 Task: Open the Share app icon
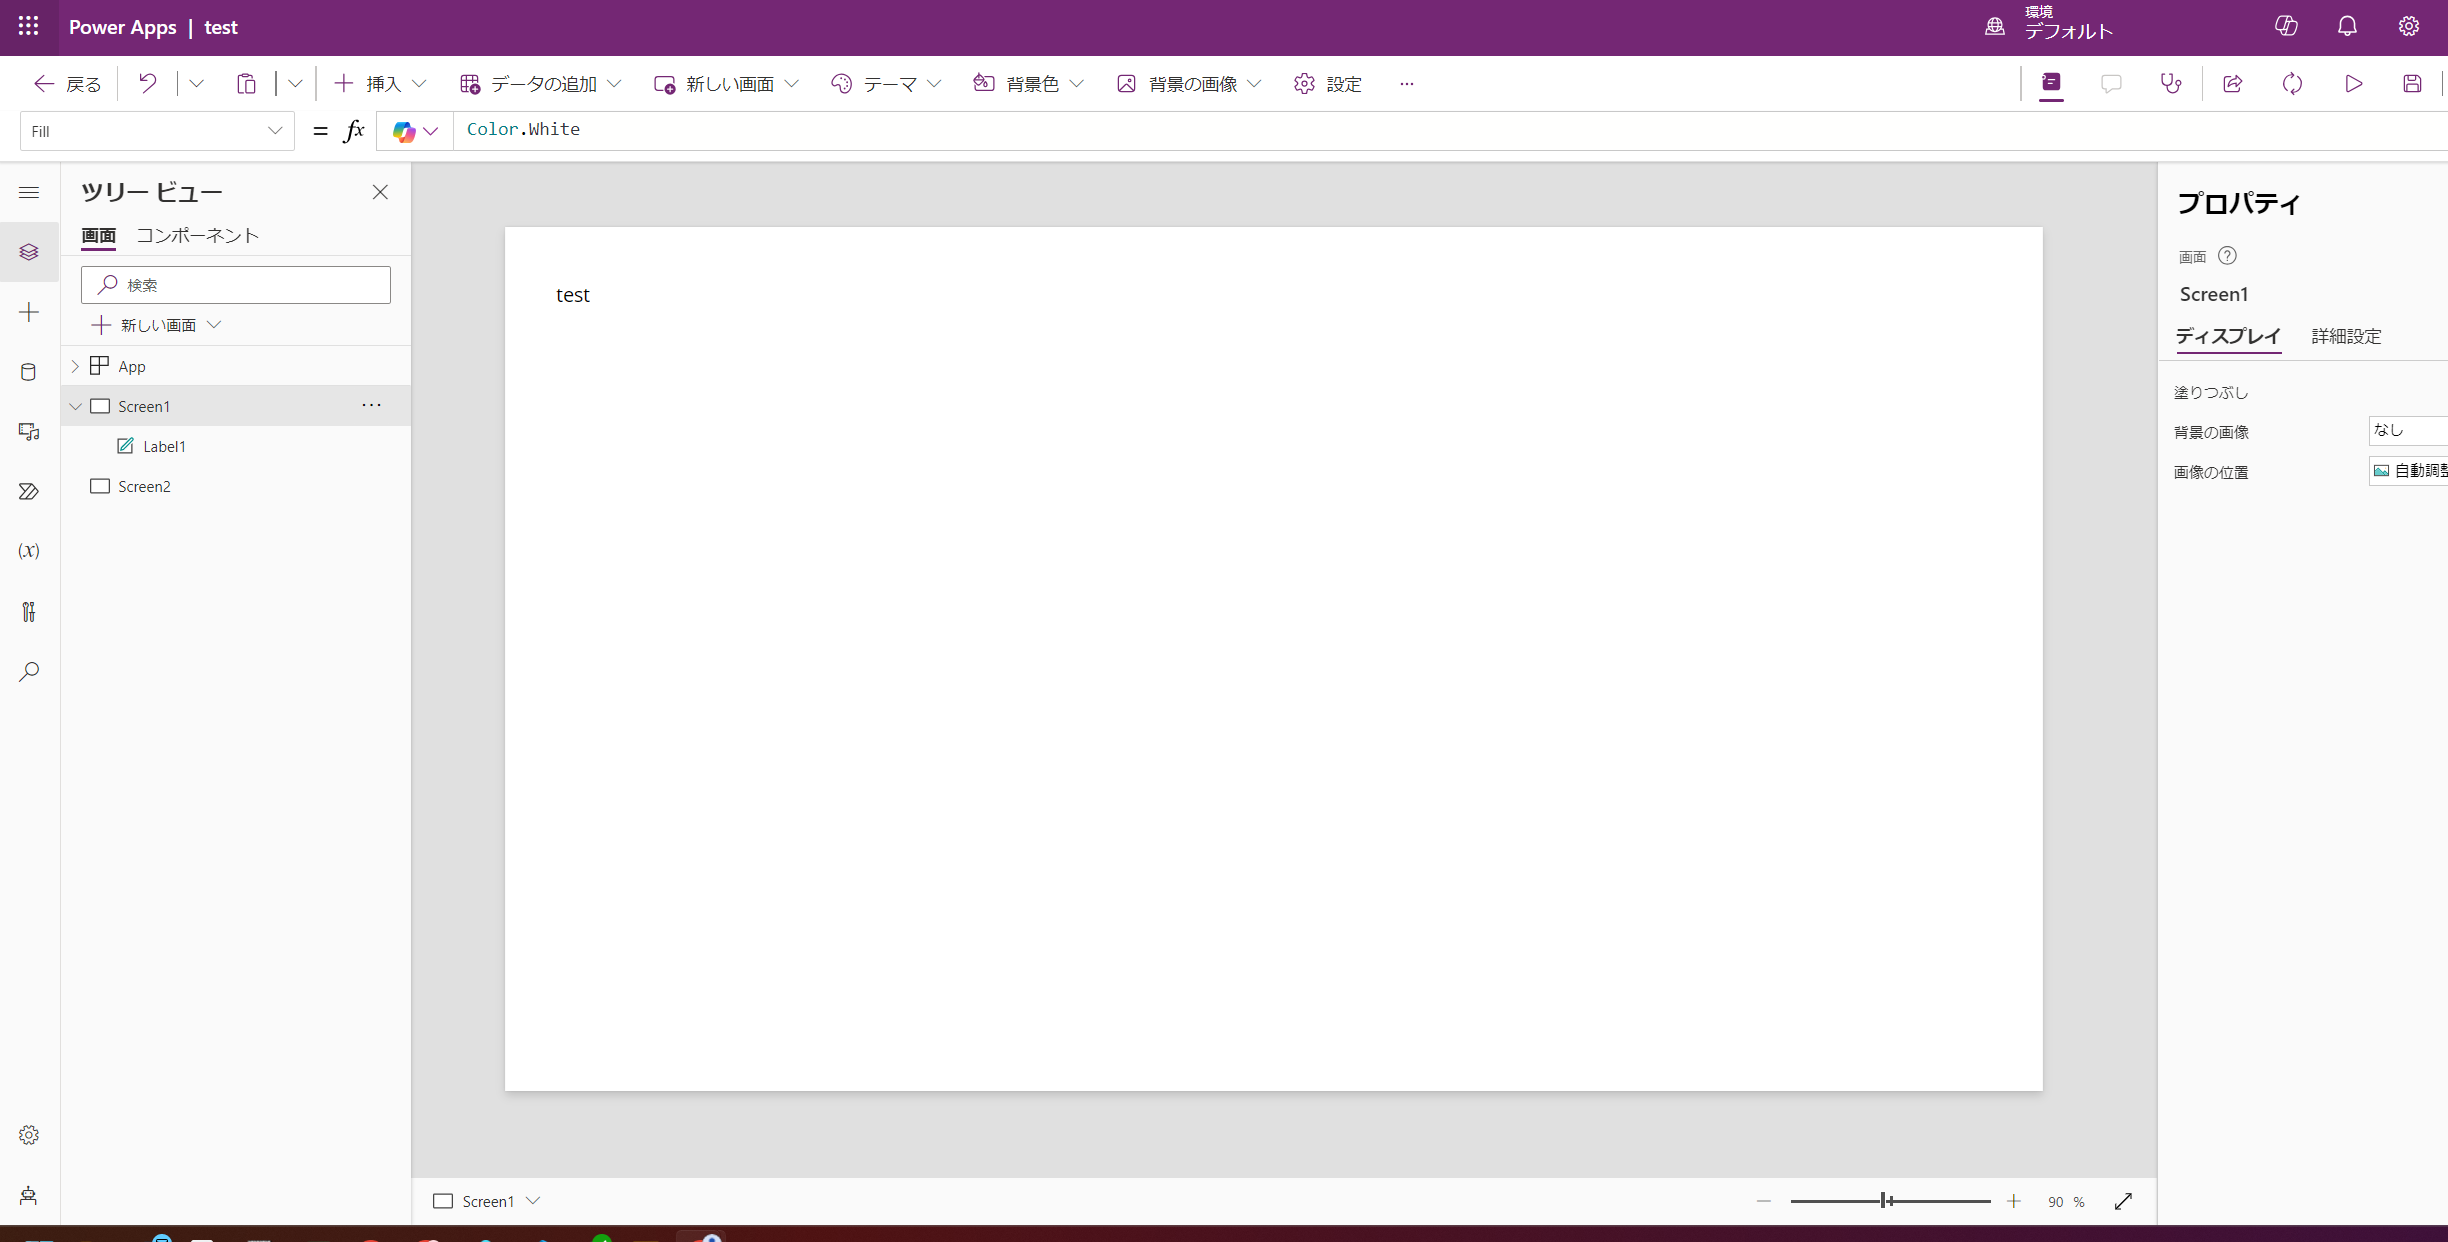coord(2232,84)
